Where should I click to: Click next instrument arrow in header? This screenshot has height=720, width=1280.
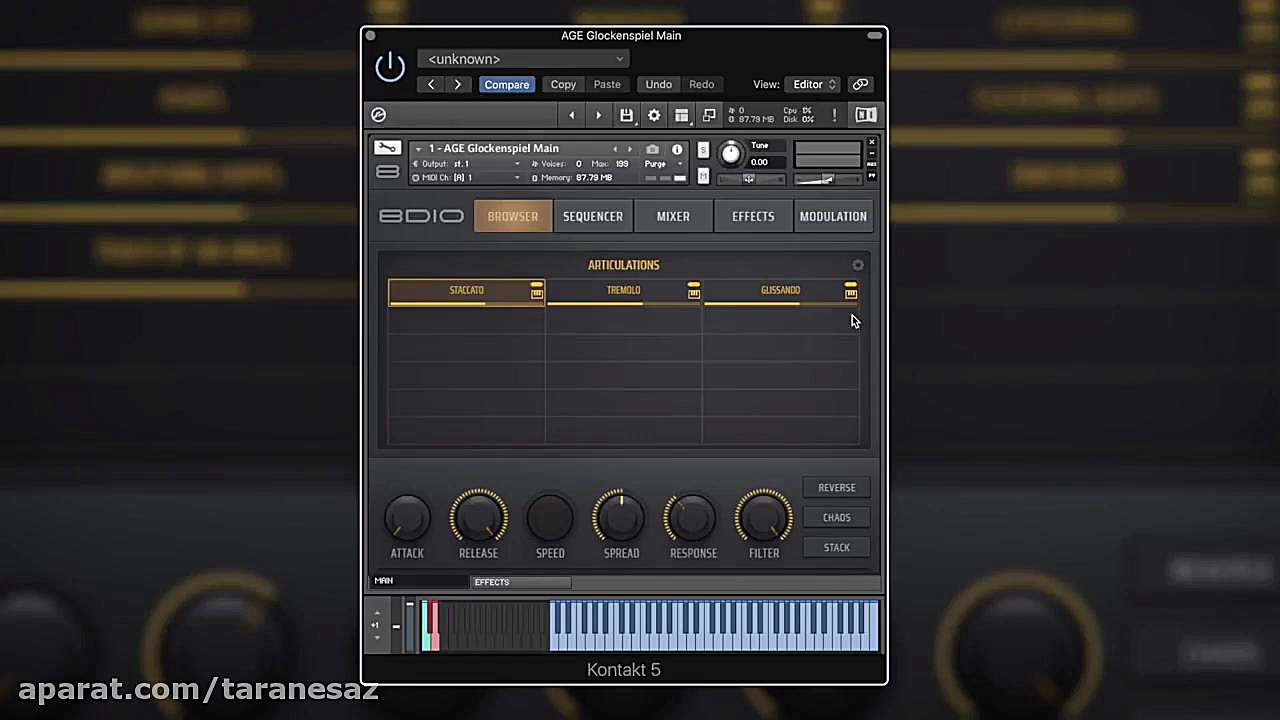click(x=629, y=149)
